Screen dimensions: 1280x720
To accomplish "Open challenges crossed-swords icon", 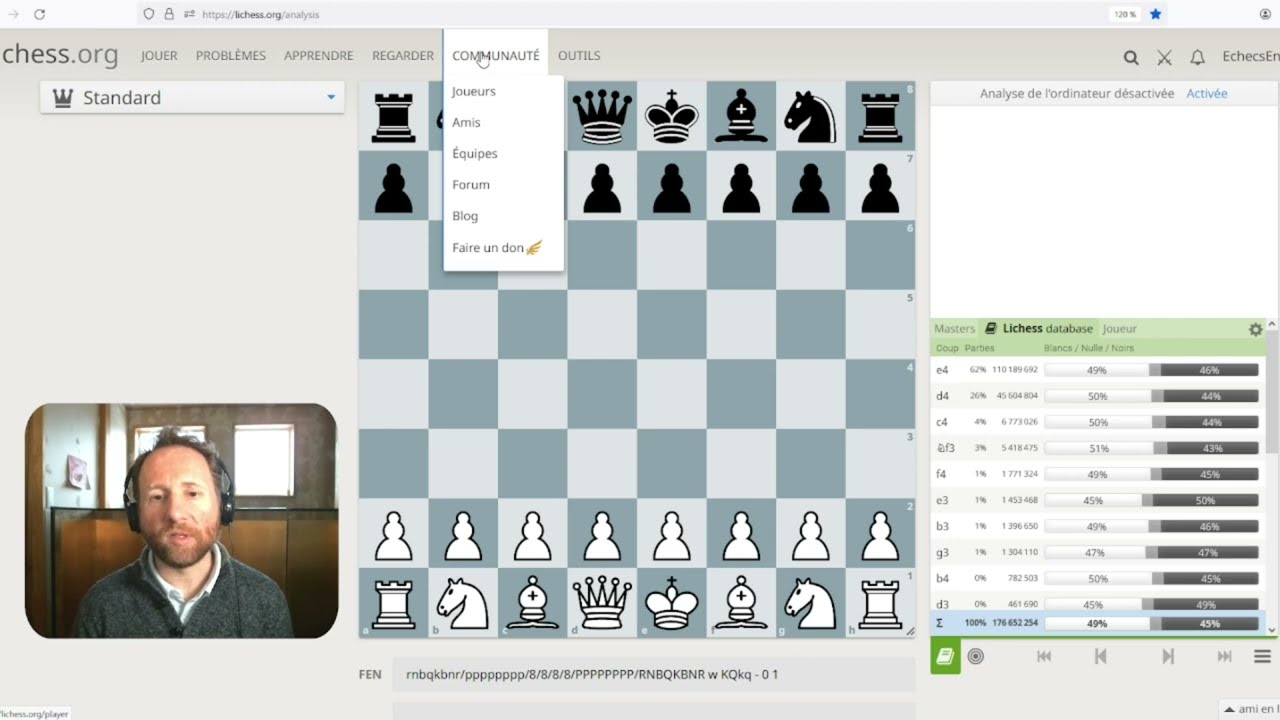I will (1164, 57).
